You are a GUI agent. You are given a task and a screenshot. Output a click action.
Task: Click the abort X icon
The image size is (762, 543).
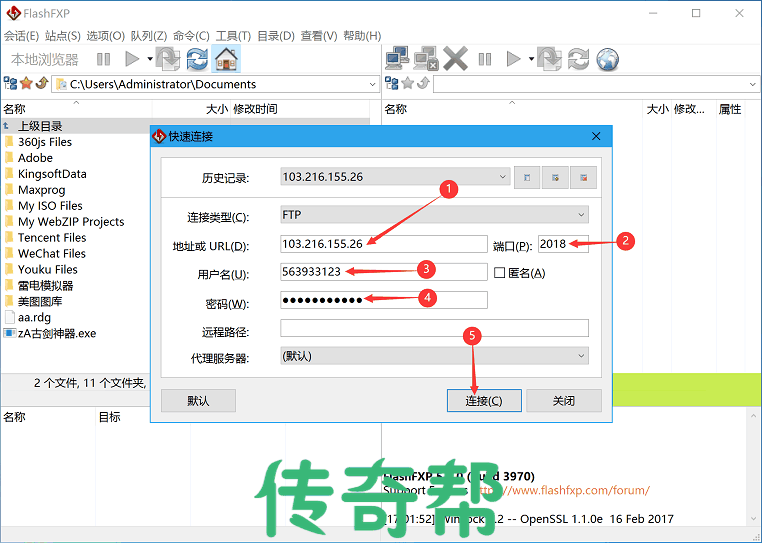(455, 59)
